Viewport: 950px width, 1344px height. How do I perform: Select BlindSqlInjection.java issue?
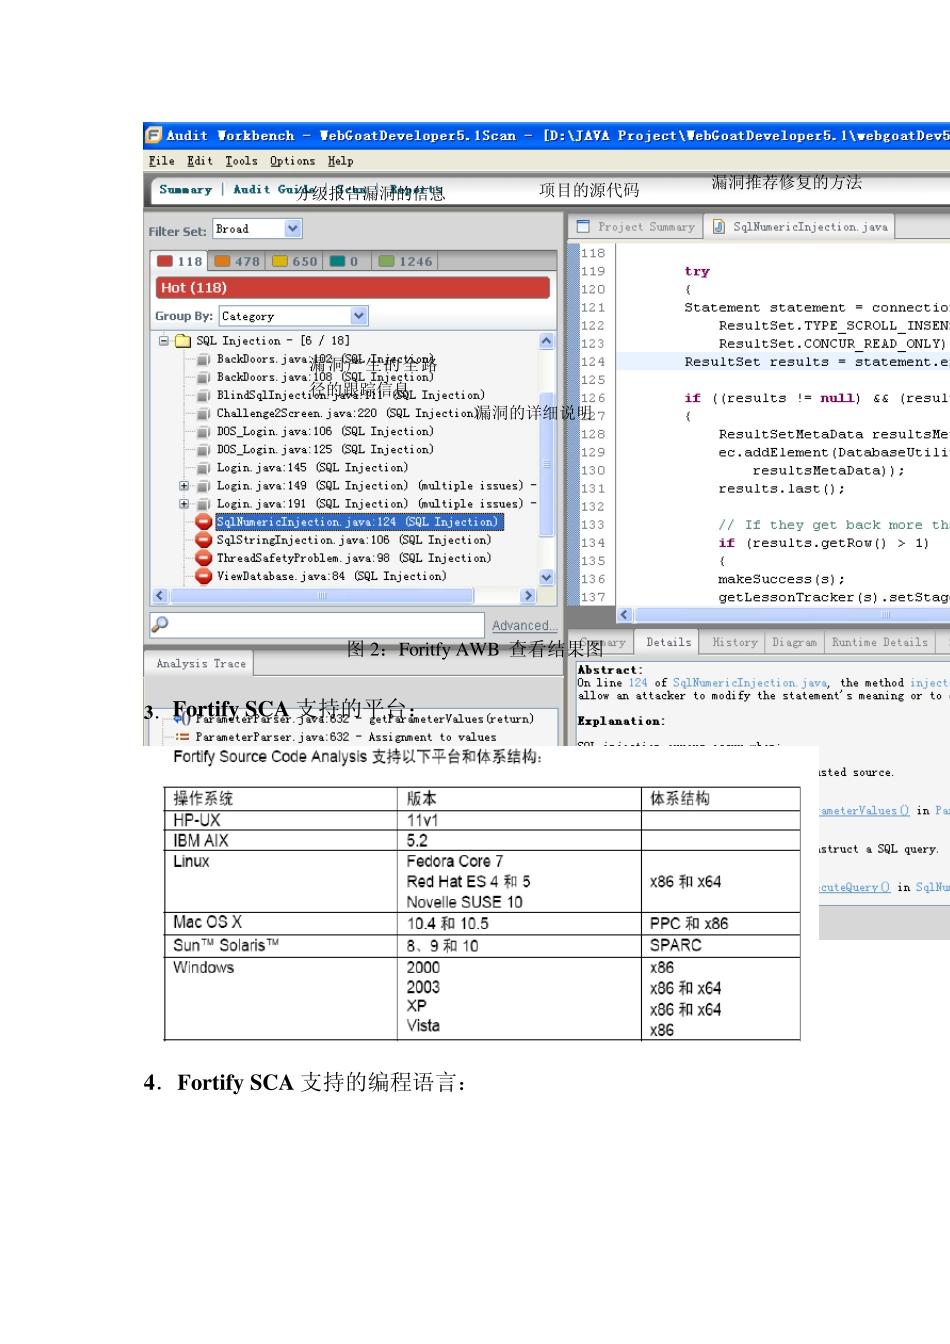click(x=350, y=395)
